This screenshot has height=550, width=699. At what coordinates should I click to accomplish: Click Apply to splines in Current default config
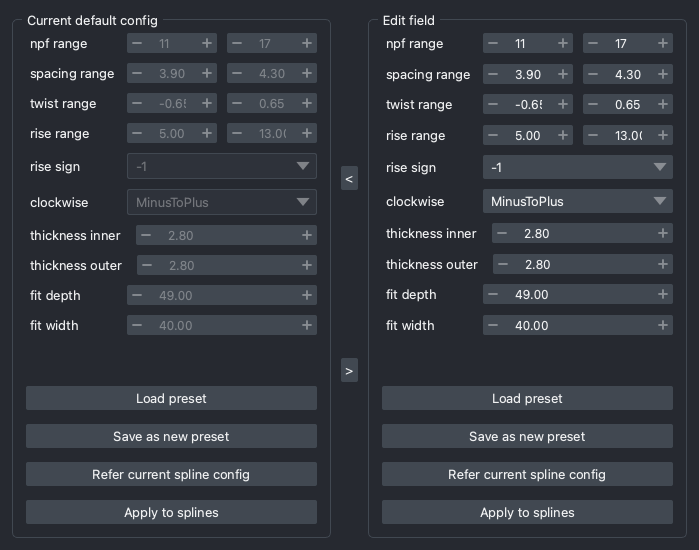coord(171,512)
